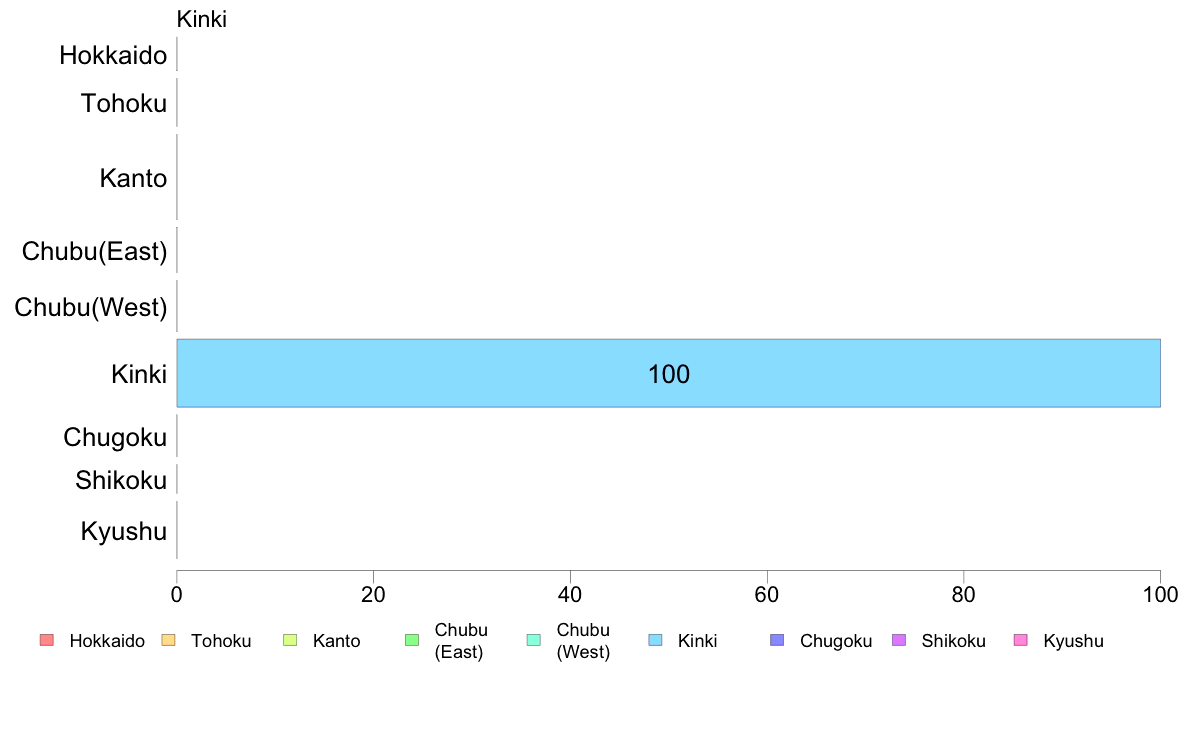Toggle the Kinki legend label text

coord(697,641)
